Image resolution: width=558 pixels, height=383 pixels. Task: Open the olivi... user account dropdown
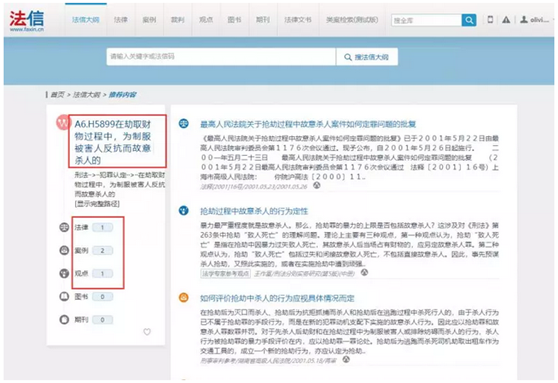[x=538, y=20]
